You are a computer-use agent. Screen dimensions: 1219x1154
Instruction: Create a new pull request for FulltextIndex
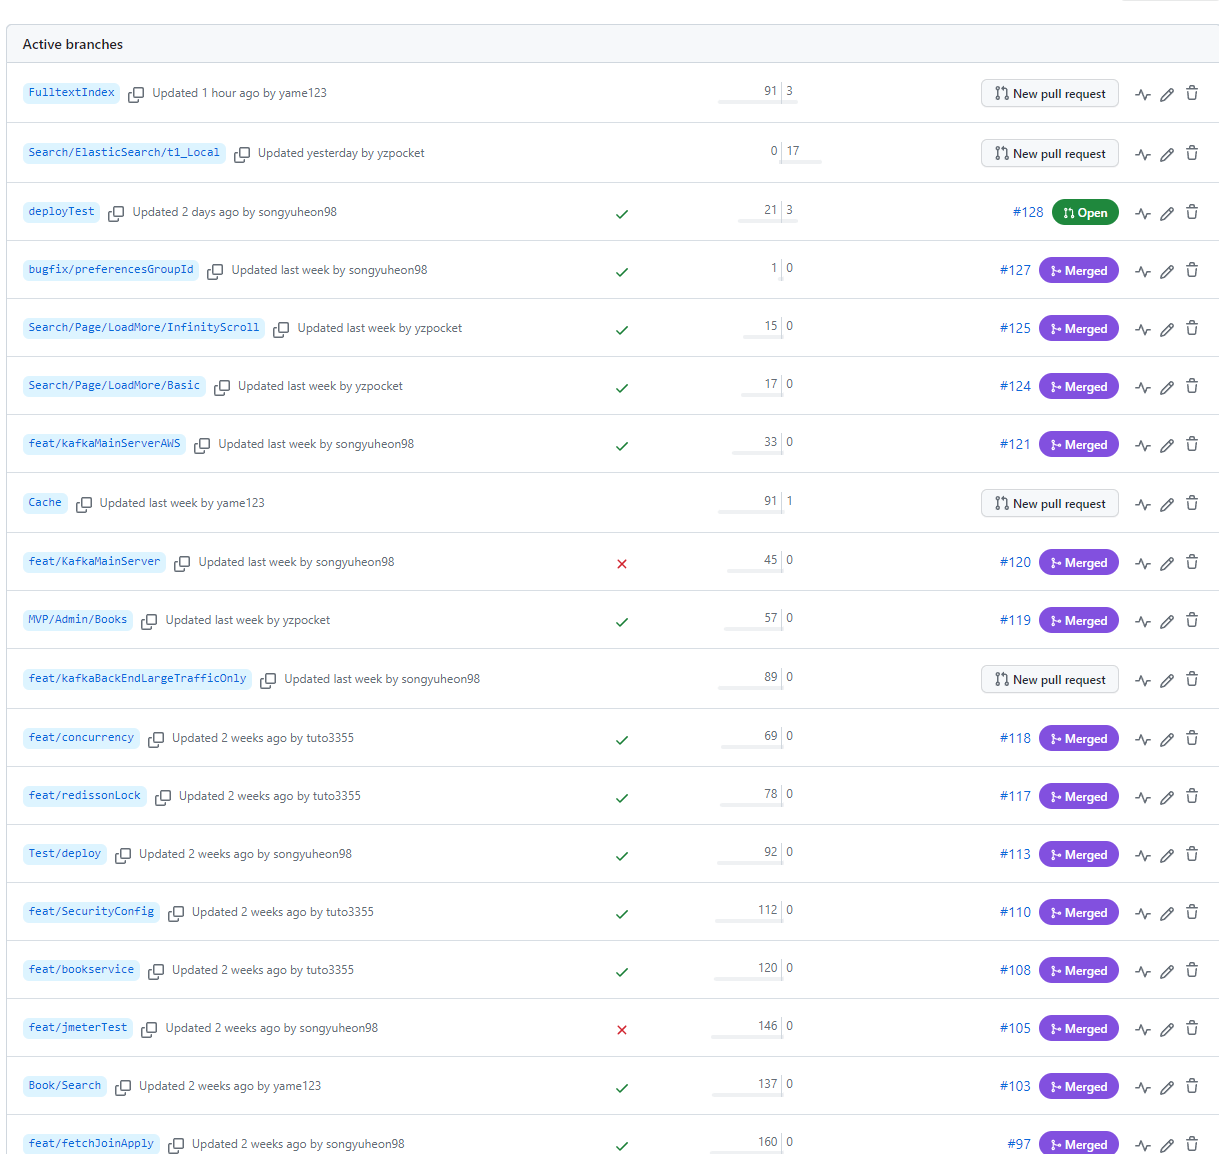[x=1050, y=94]
